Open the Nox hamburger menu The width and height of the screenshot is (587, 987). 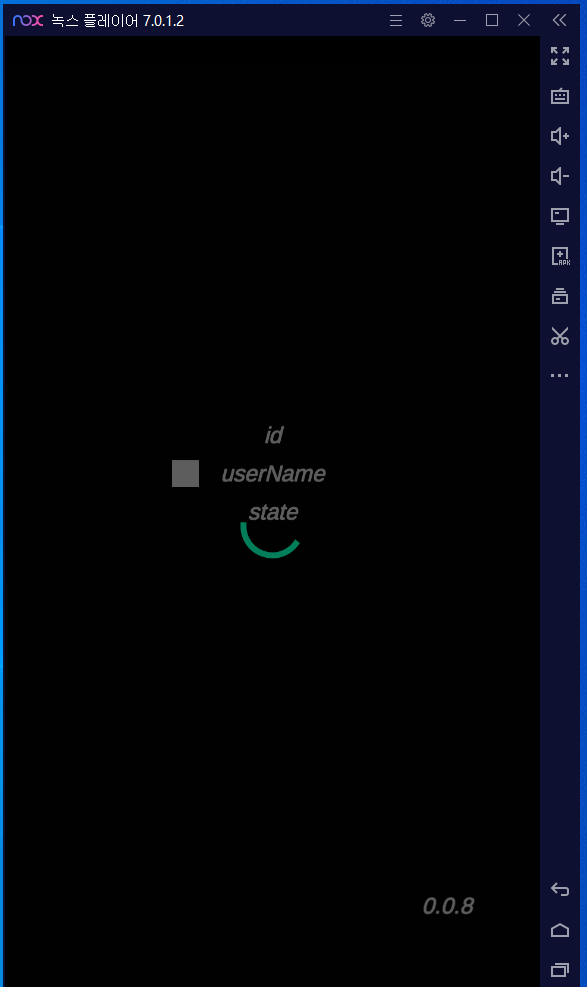396,20
